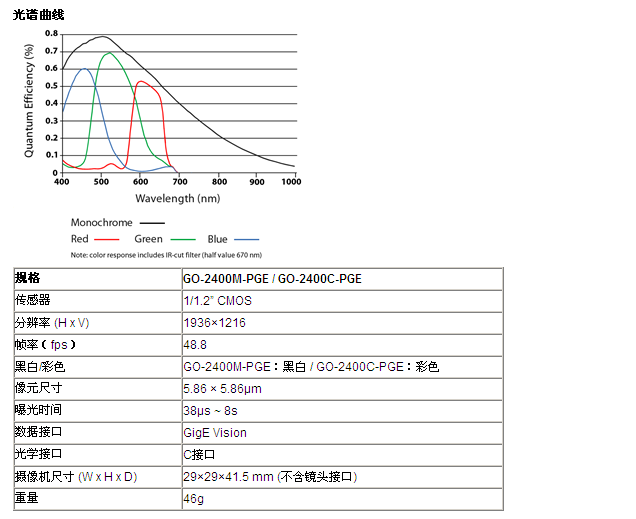Select the Red legend line swatch

pyautogui.click(x=107, y=239)
